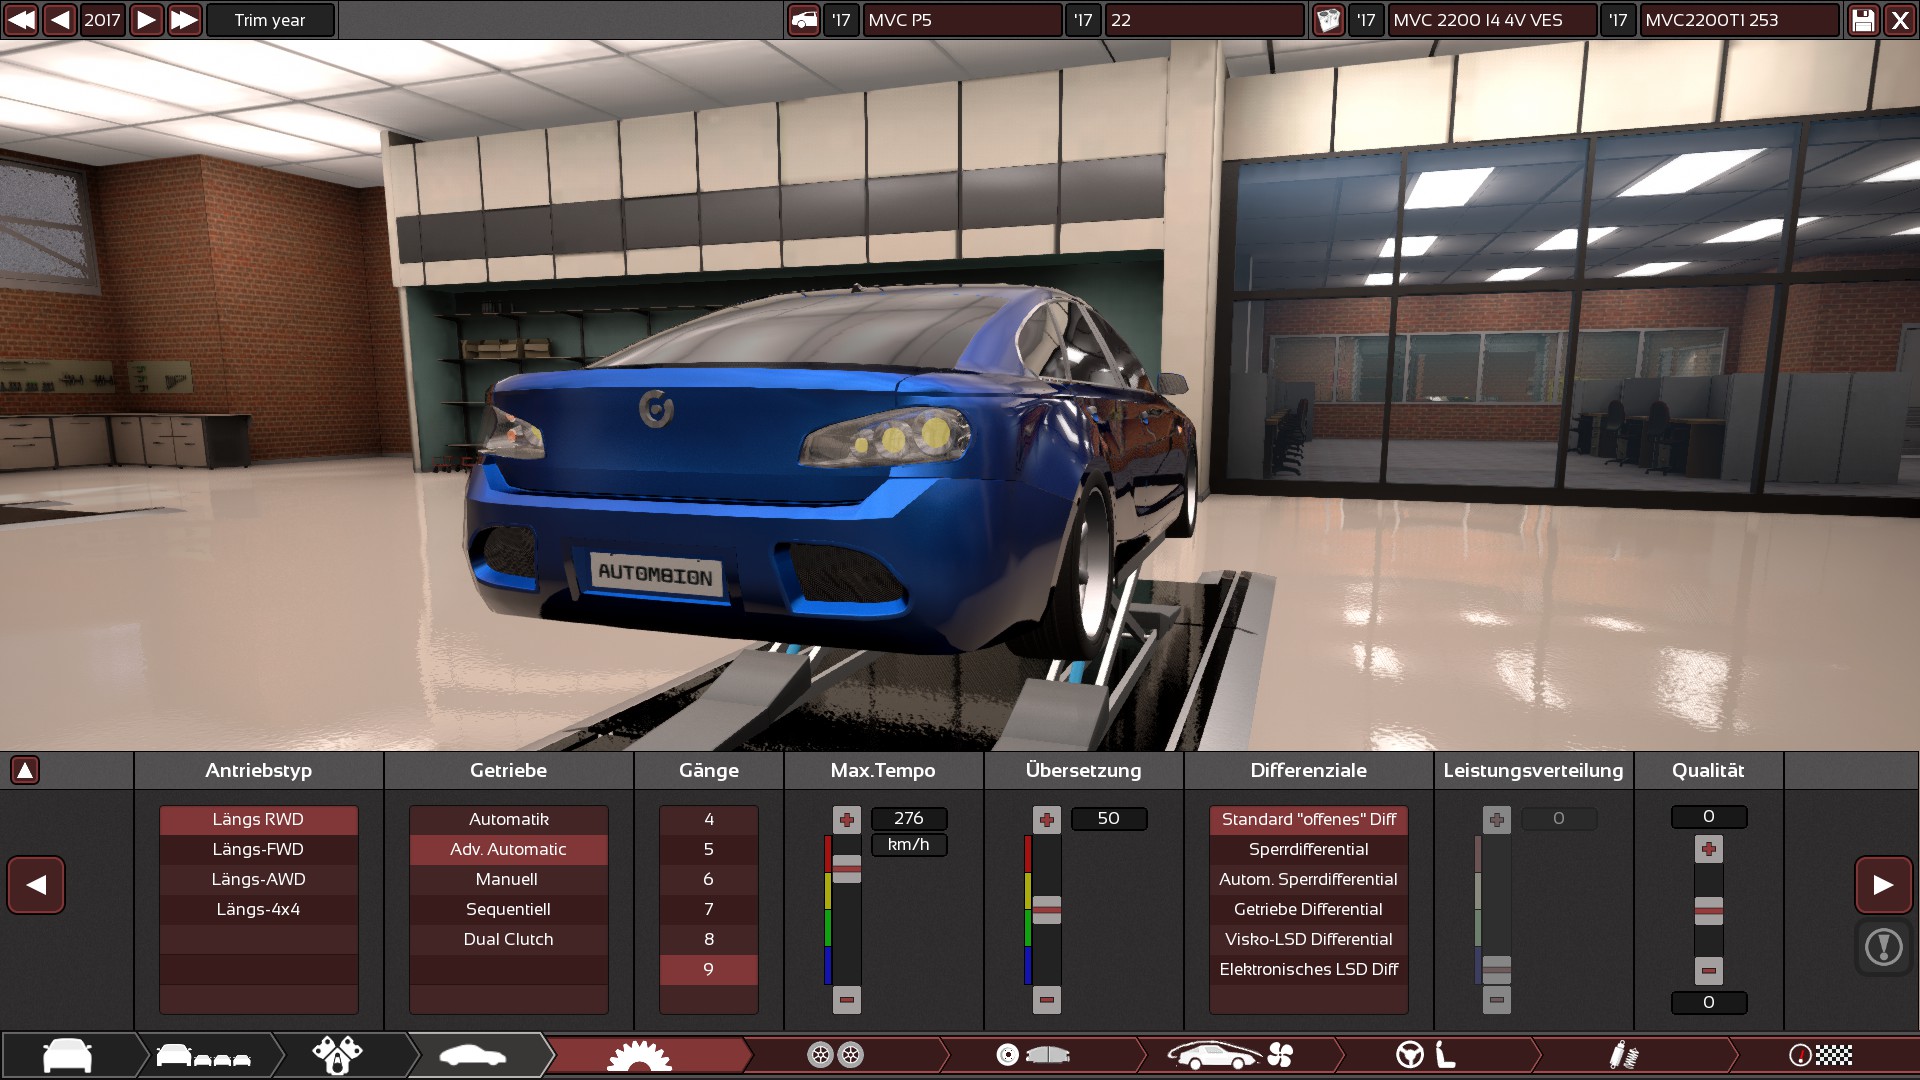Viewport: 1920px width, 1080px height.
Task: Open the car variants tab with three cars
Action: click(204, 1055)
